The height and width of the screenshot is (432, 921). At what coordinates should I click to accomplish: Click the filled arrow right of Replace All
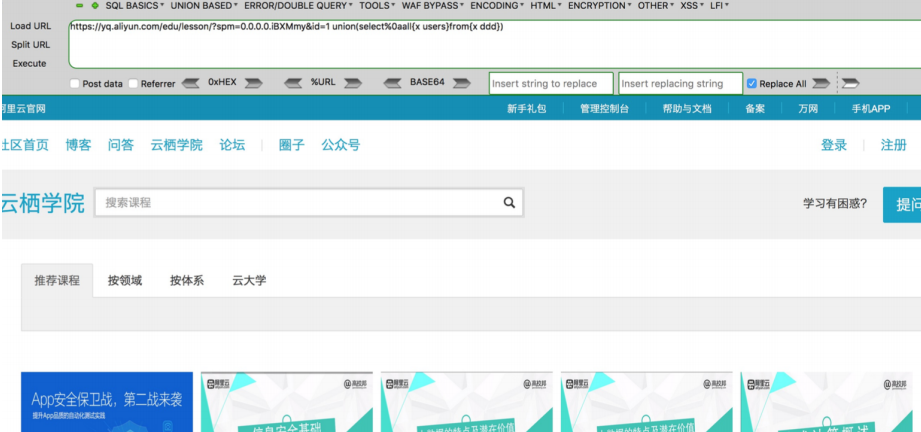click(x=821, y=83)
